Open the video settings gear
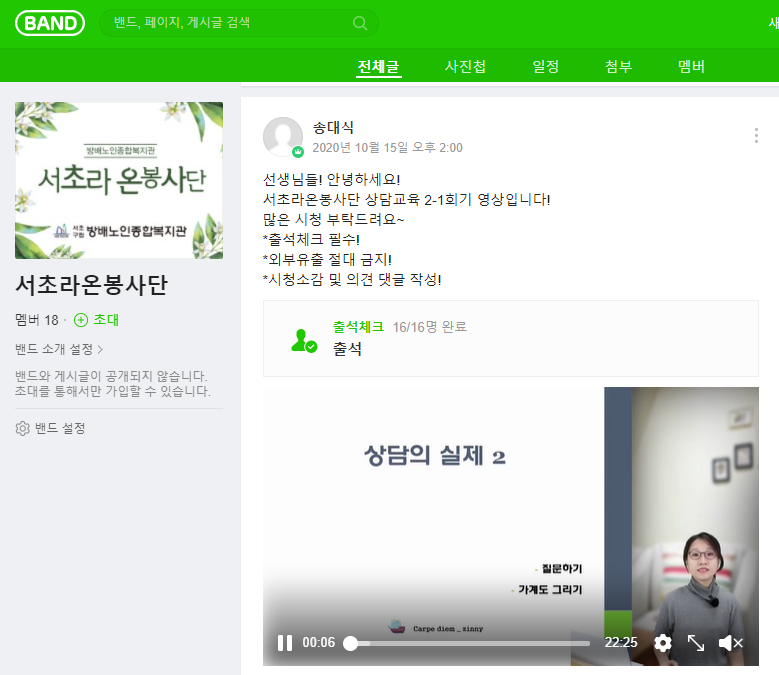Image resolution: width=779 pixels, height=675 pixels. 663,643
